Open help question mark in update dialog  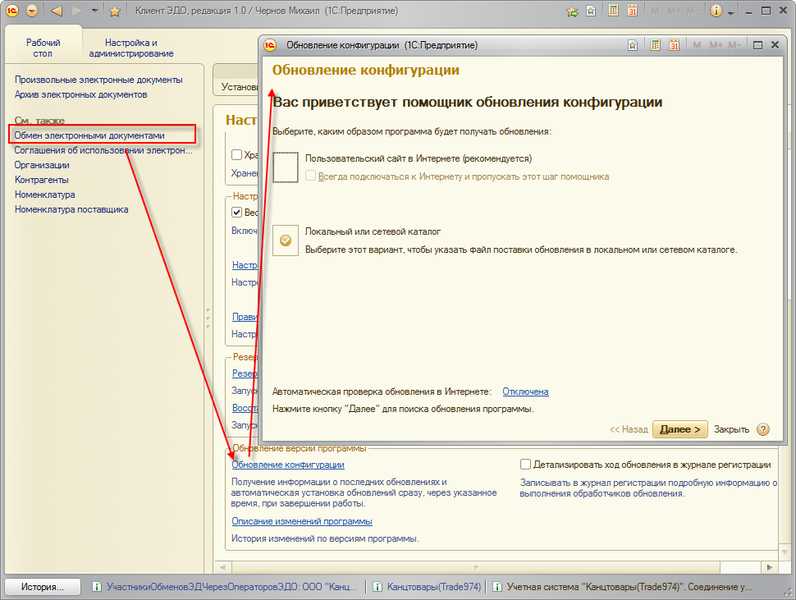(x=763, y=429)
